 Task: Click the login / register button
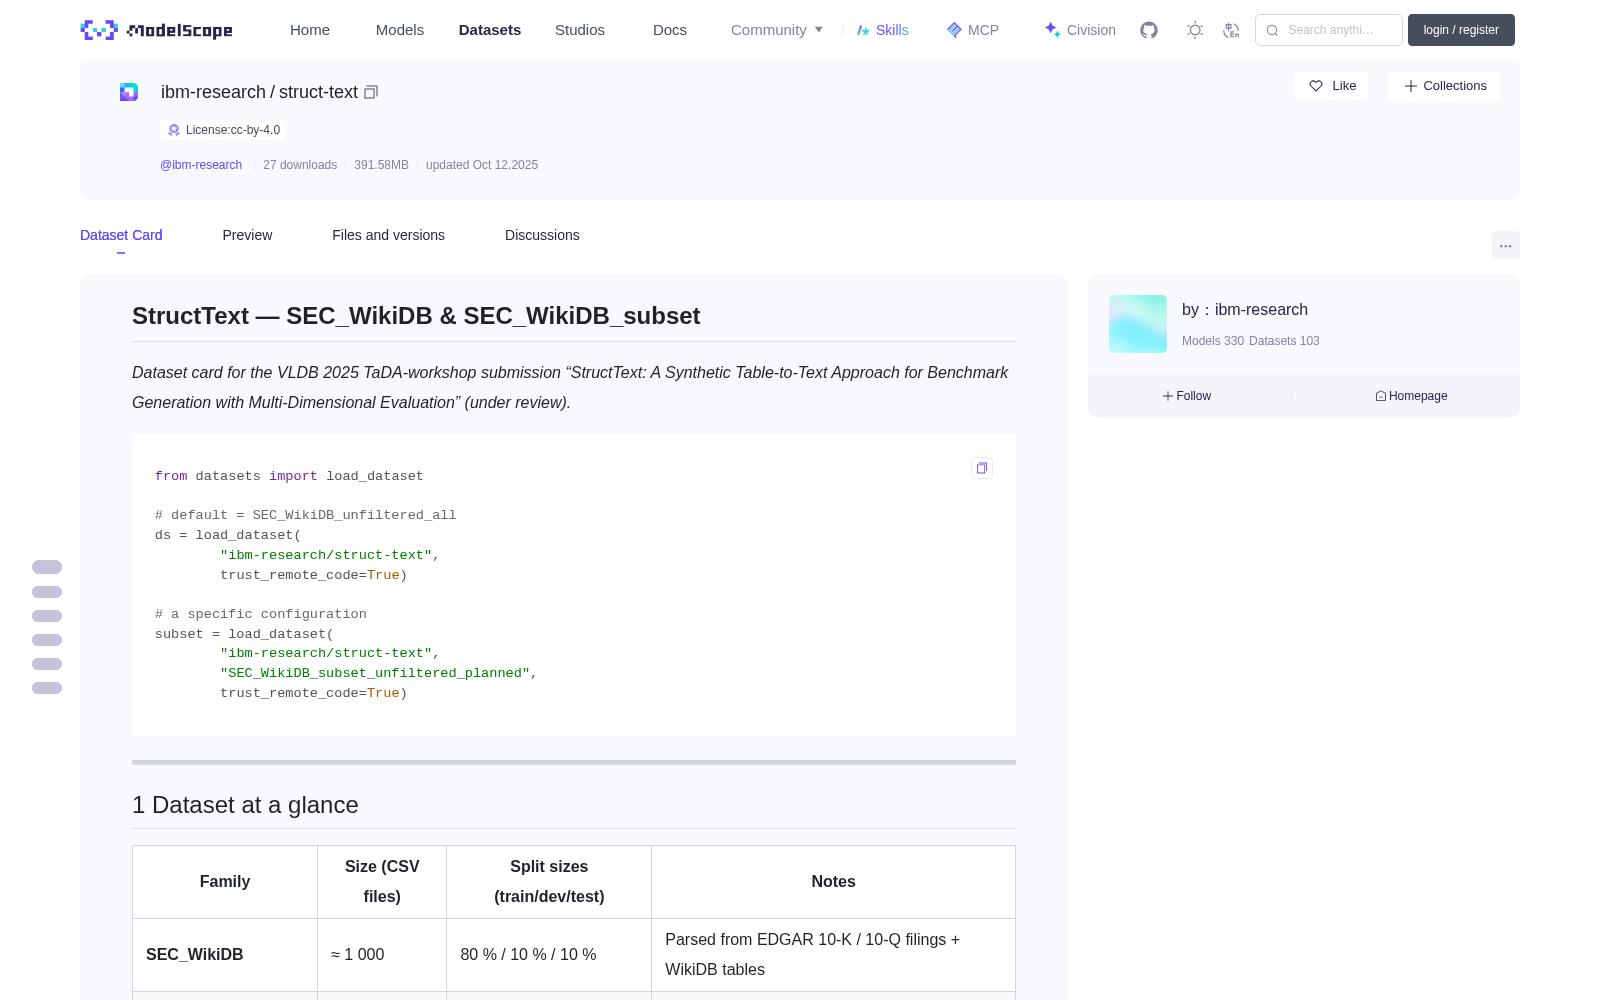[x=1461, y=30]
